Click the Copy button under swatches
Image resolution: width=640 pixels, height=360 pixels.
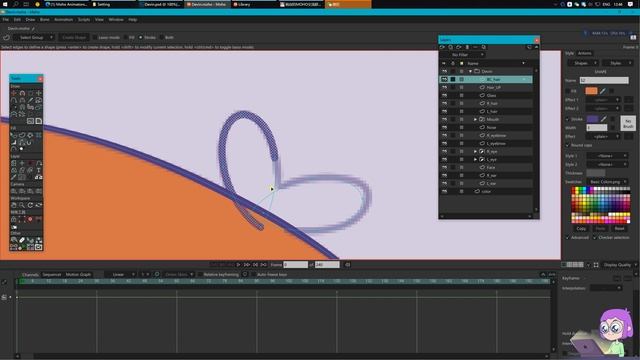pos(581,229)
